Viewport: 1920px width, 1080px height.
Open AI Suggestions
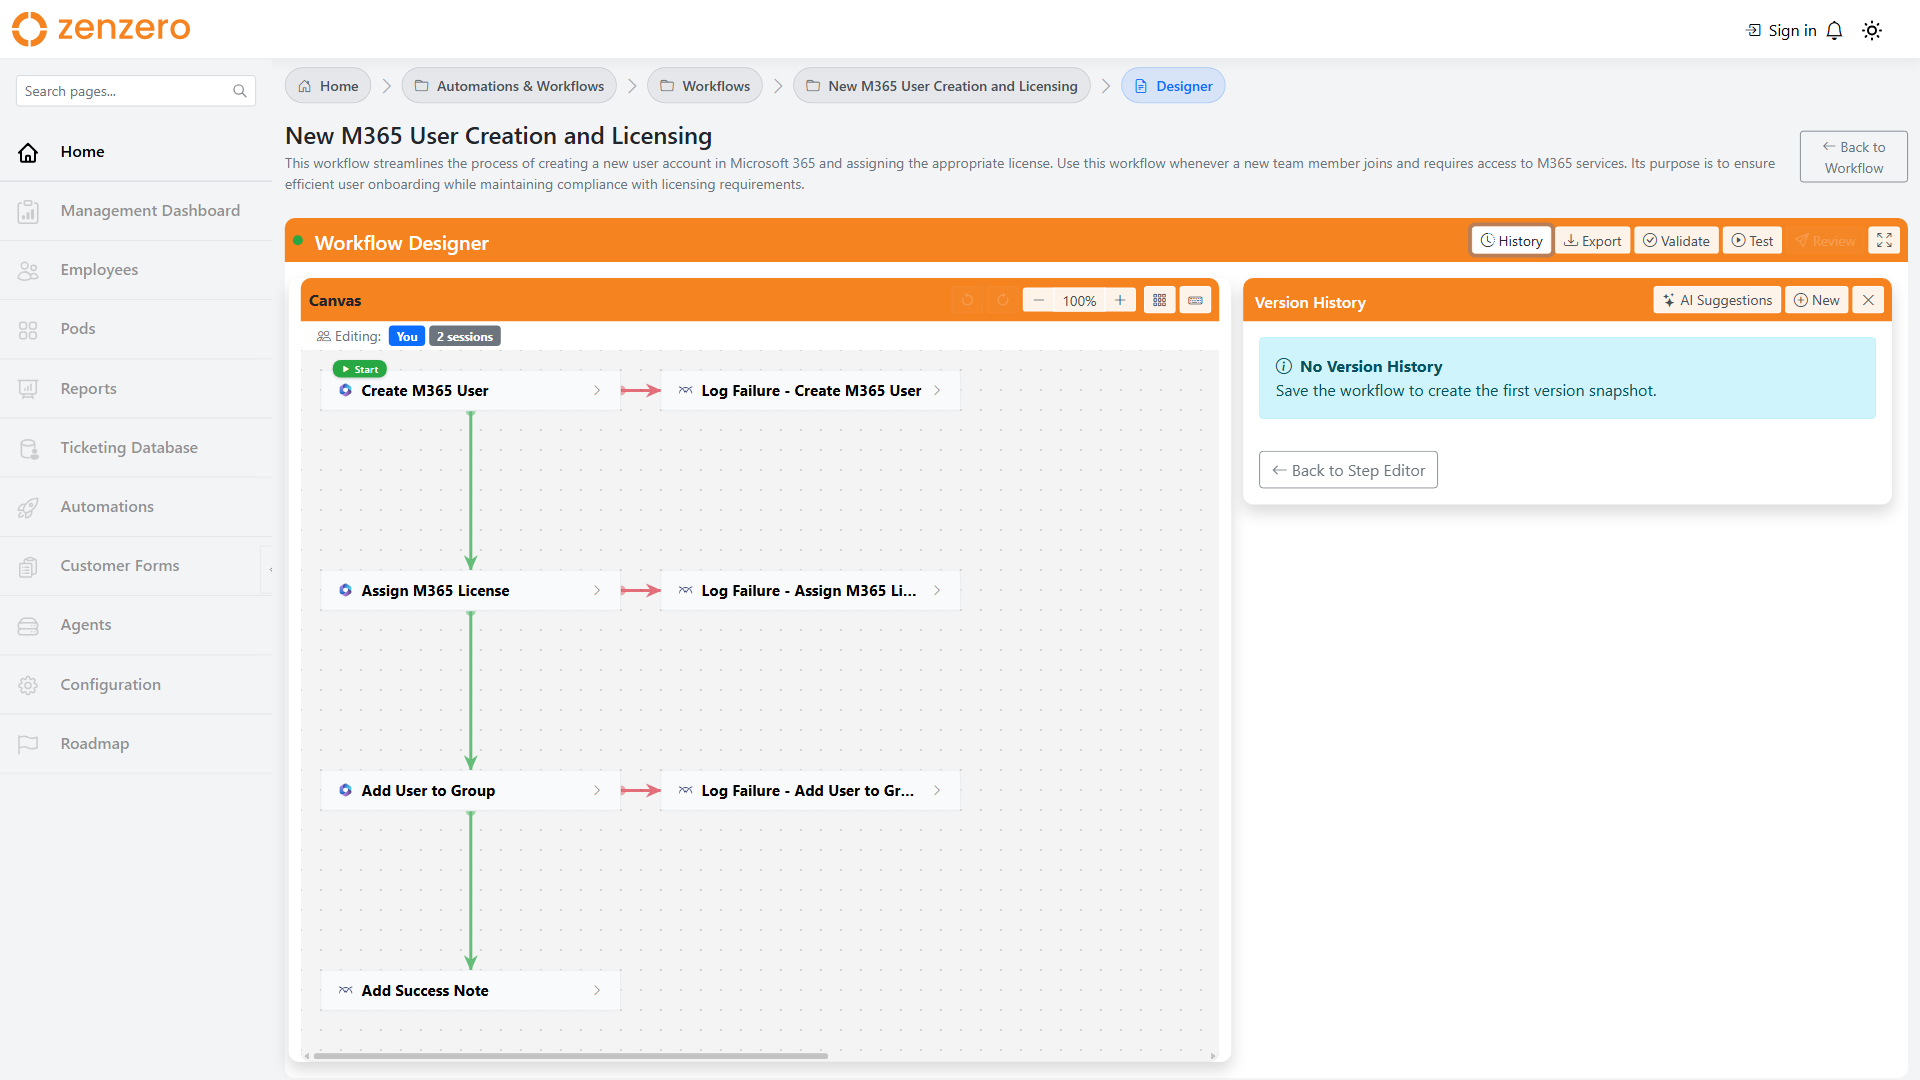(x=1717, y=300)
